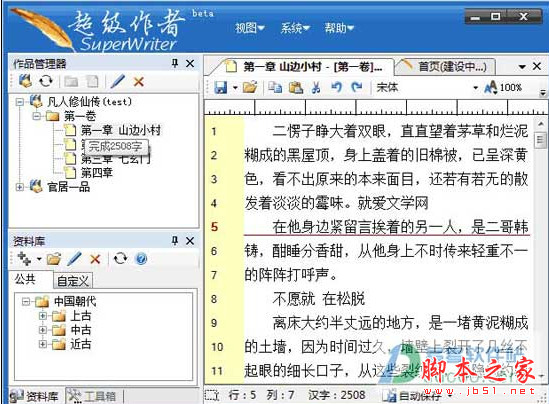The width and height of the screenshot is (549, 404).
Task: Expand the 上古 folder
Action: pos(43,316)
